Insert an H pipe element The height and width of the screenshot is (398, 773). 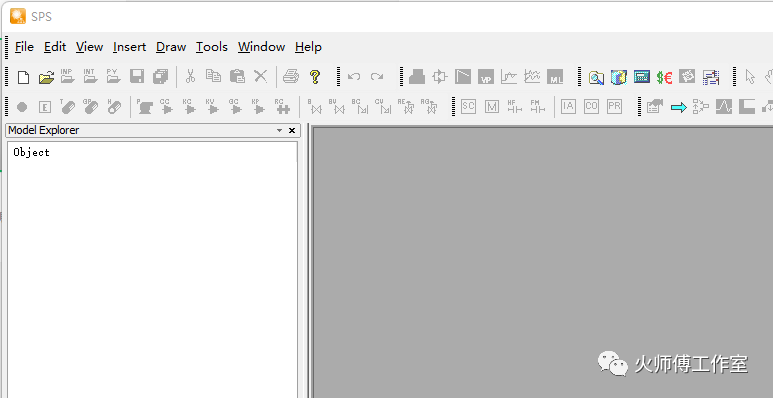click(x=114, y=106)
